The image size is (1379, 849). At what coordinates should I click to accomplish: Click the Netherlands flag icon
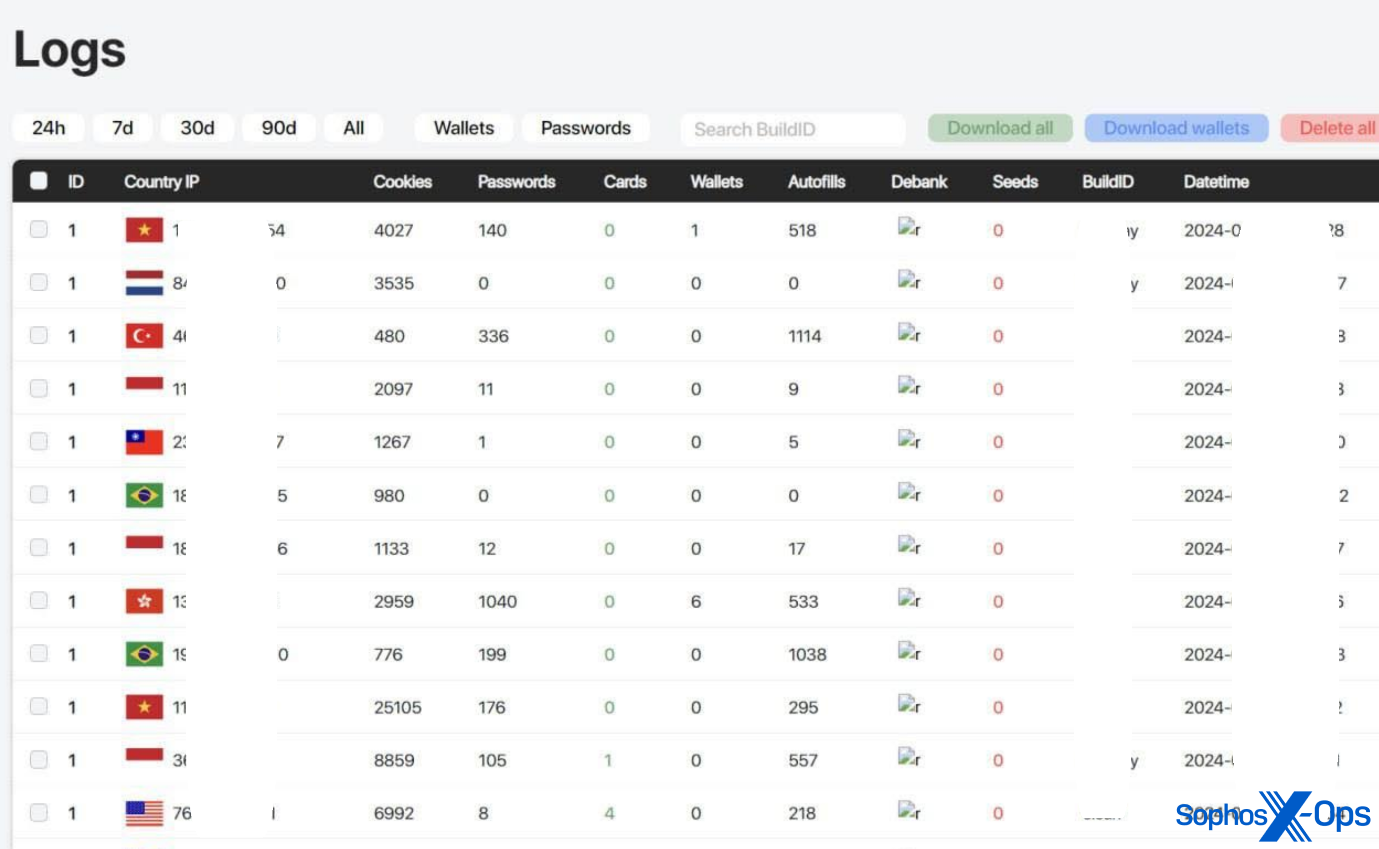pos(144,283)
